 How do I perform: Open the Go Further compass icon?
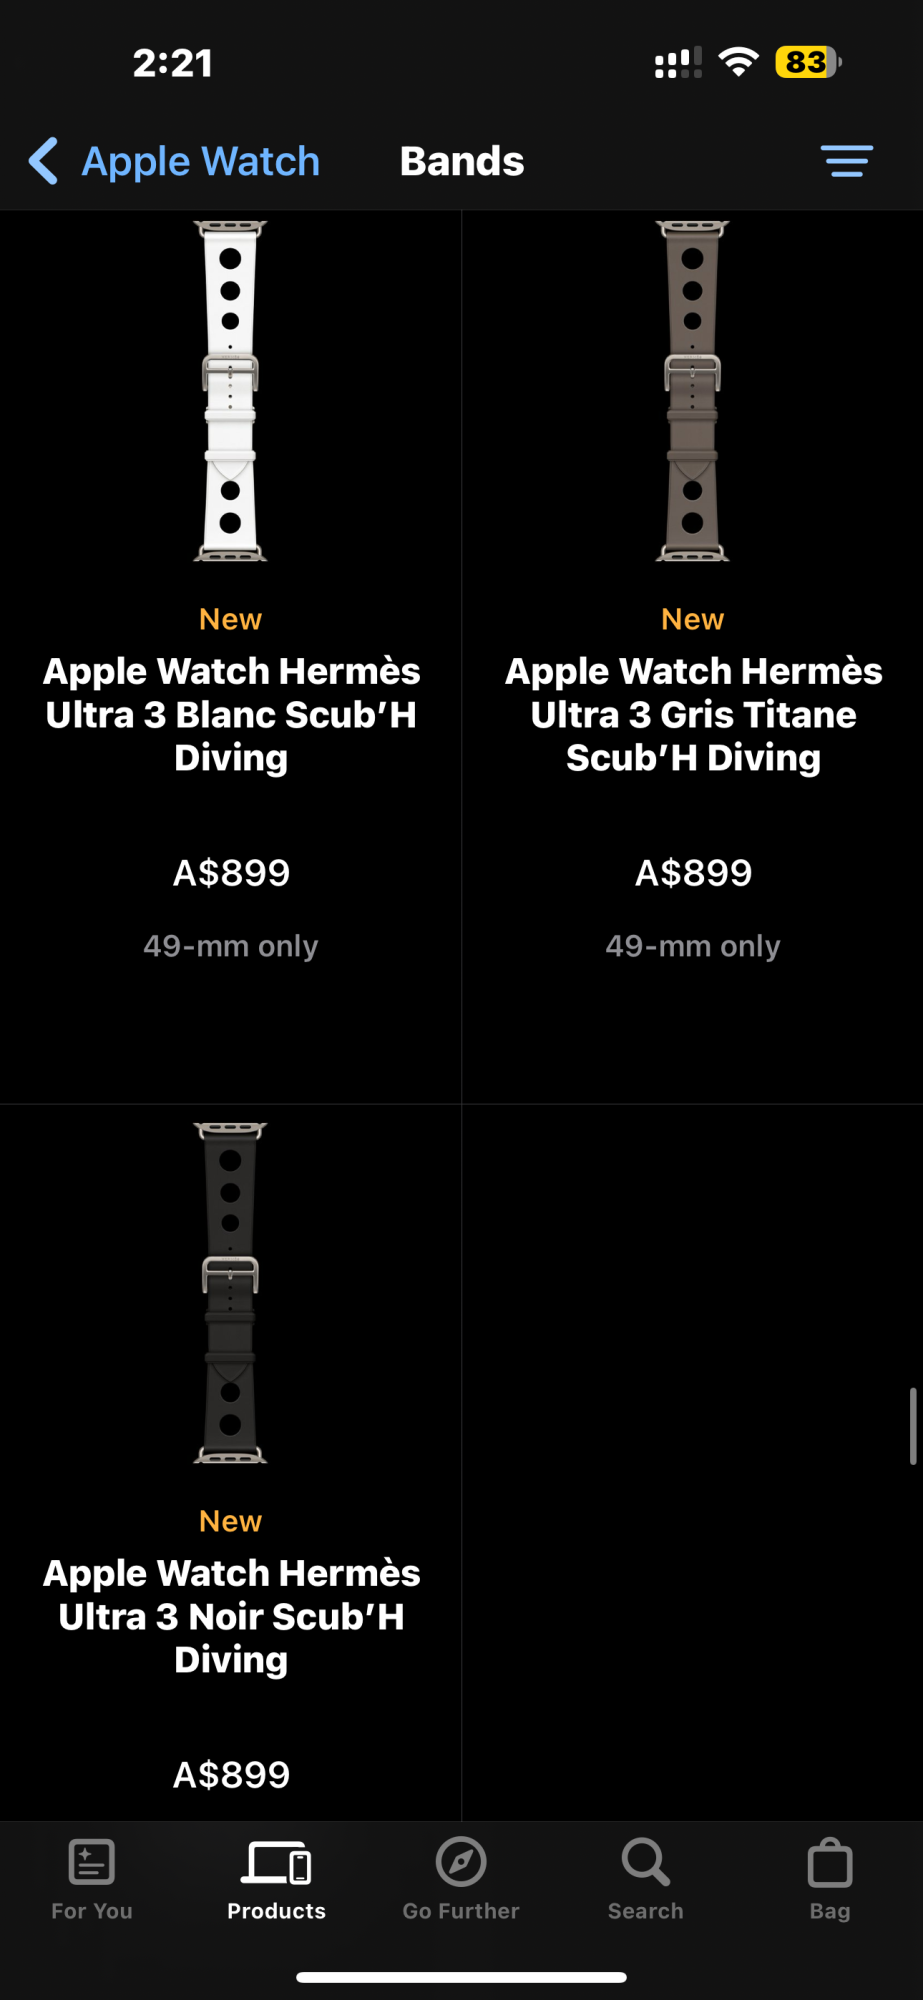click(x=461, y=1862)
